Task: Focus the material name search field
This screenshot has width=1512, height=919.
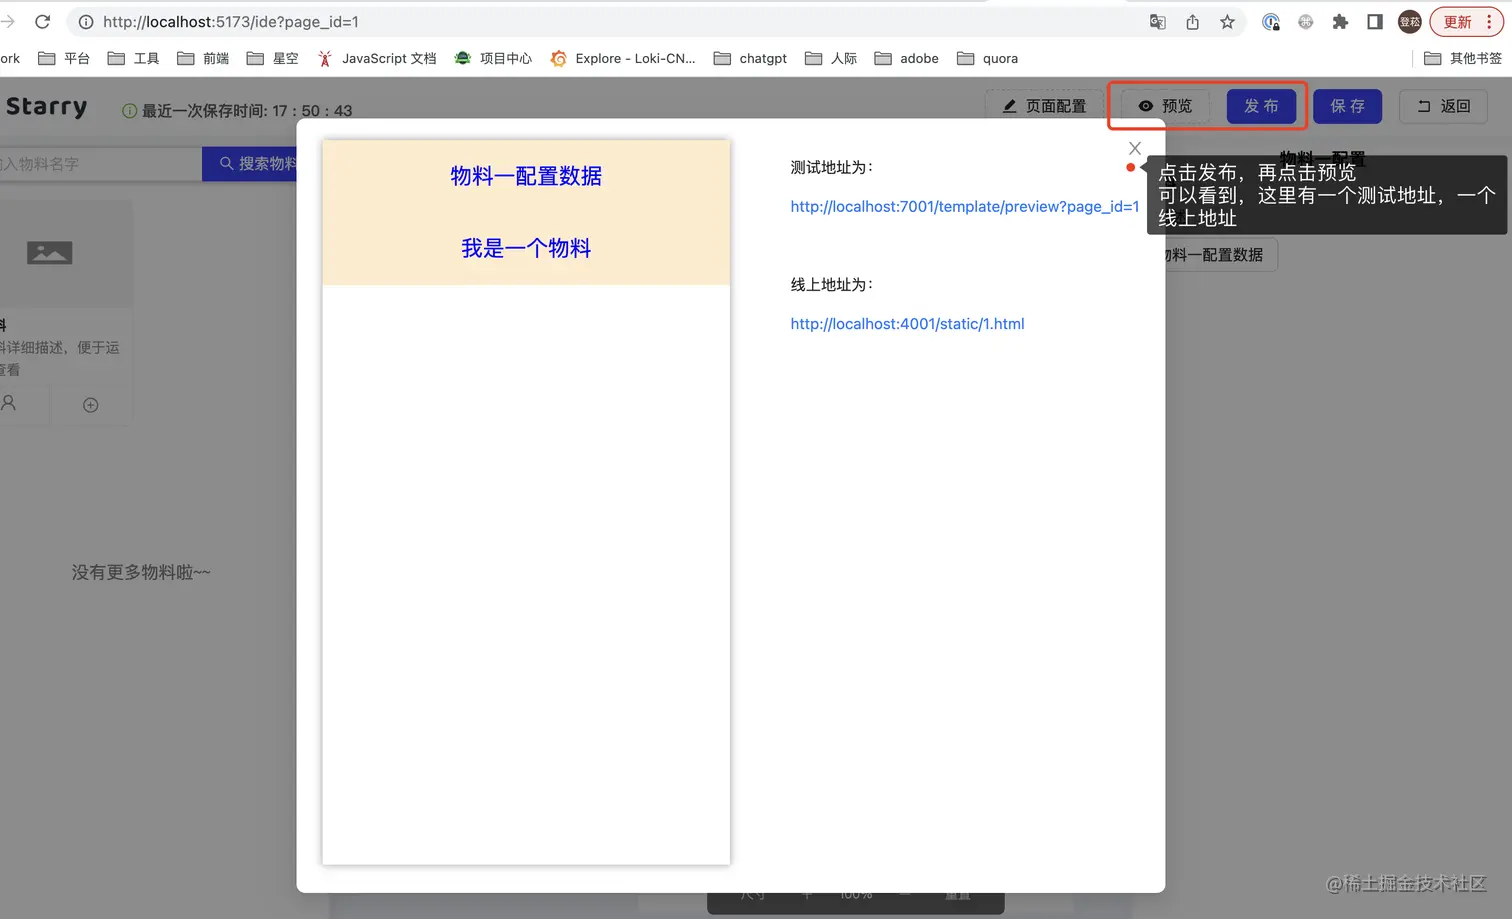Action: (100, 164)
